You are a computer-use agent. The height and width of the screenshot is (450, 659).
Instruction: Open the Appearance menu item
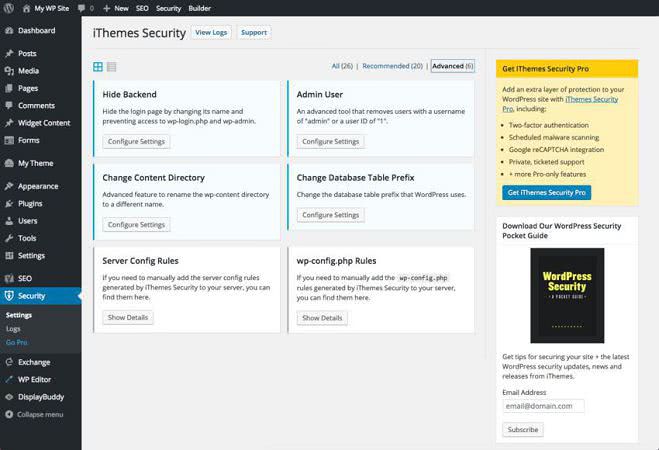pos(37,186)
